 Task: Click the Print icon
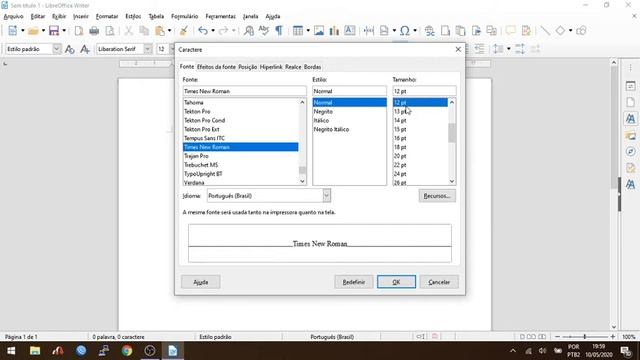(94, 31)
